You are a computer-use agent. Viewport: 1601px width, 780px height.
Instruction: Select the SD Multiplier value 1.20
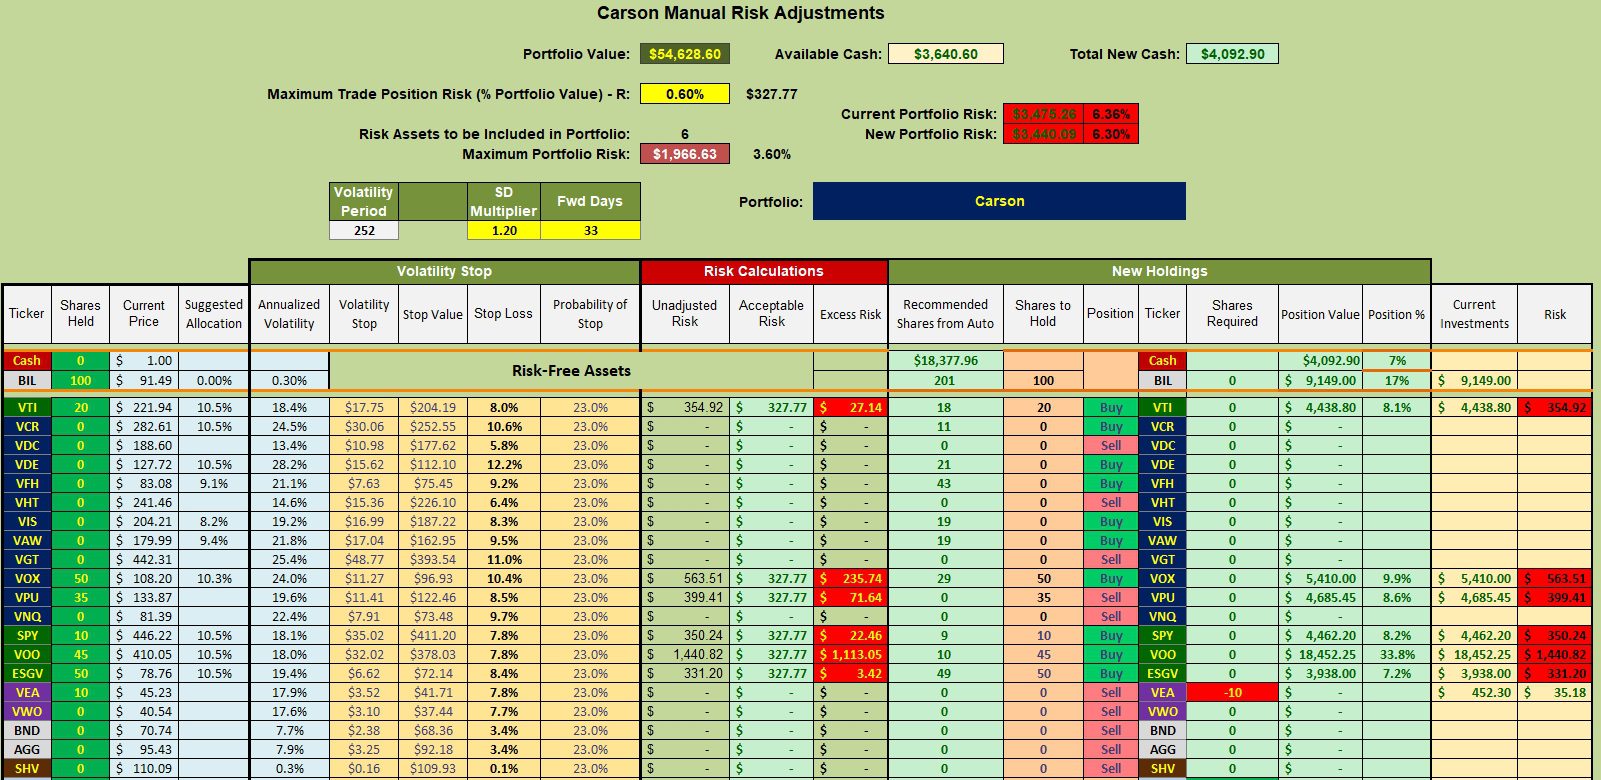coord(504,230)
